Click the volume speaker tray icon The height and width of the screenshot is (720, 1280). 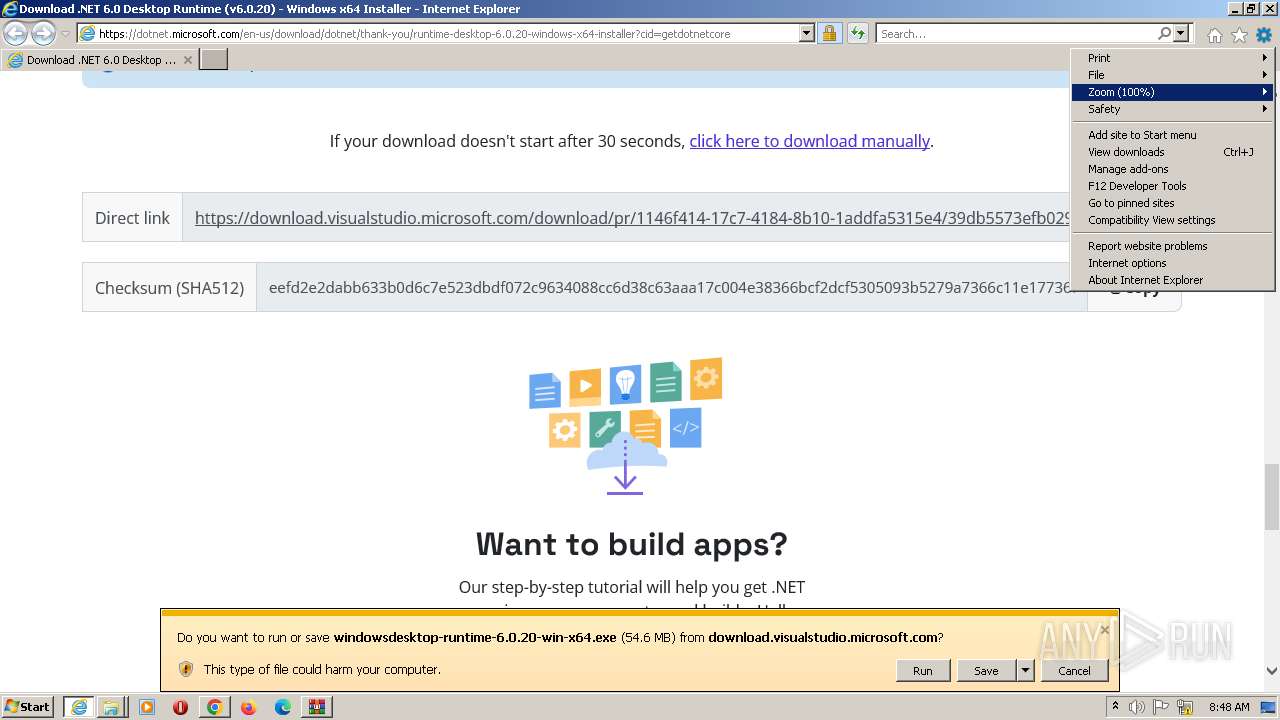tap(1137, 707)
